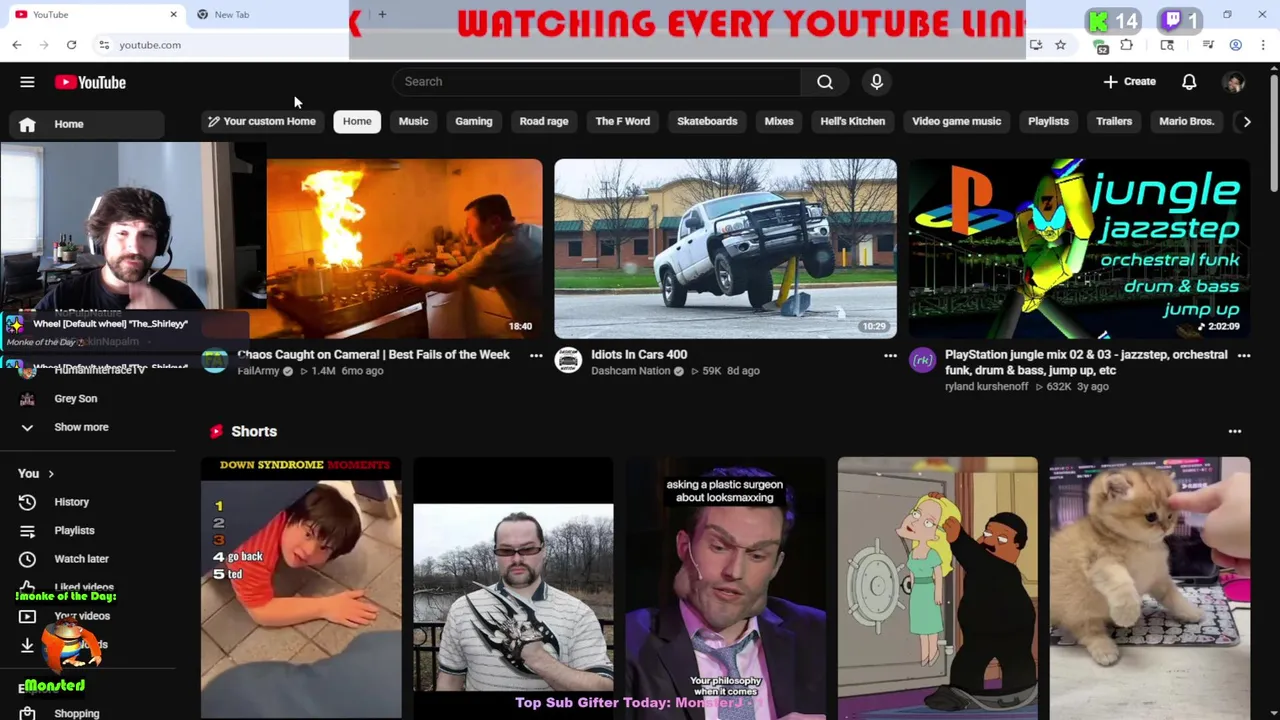The image size is (1280, 720).
Task: Select the Playlists chip
Action: (x=1048, y=121)
